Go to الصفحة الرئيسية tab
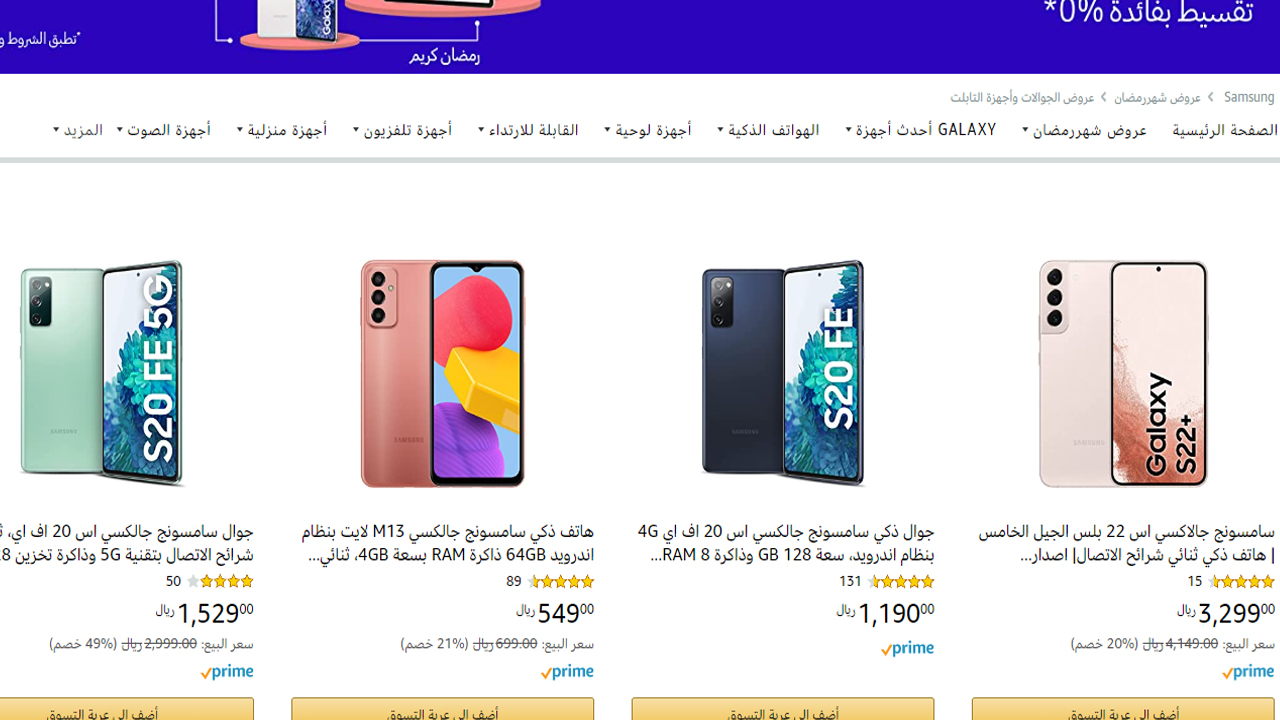The image size is (1280, 720). point(1225,130)
